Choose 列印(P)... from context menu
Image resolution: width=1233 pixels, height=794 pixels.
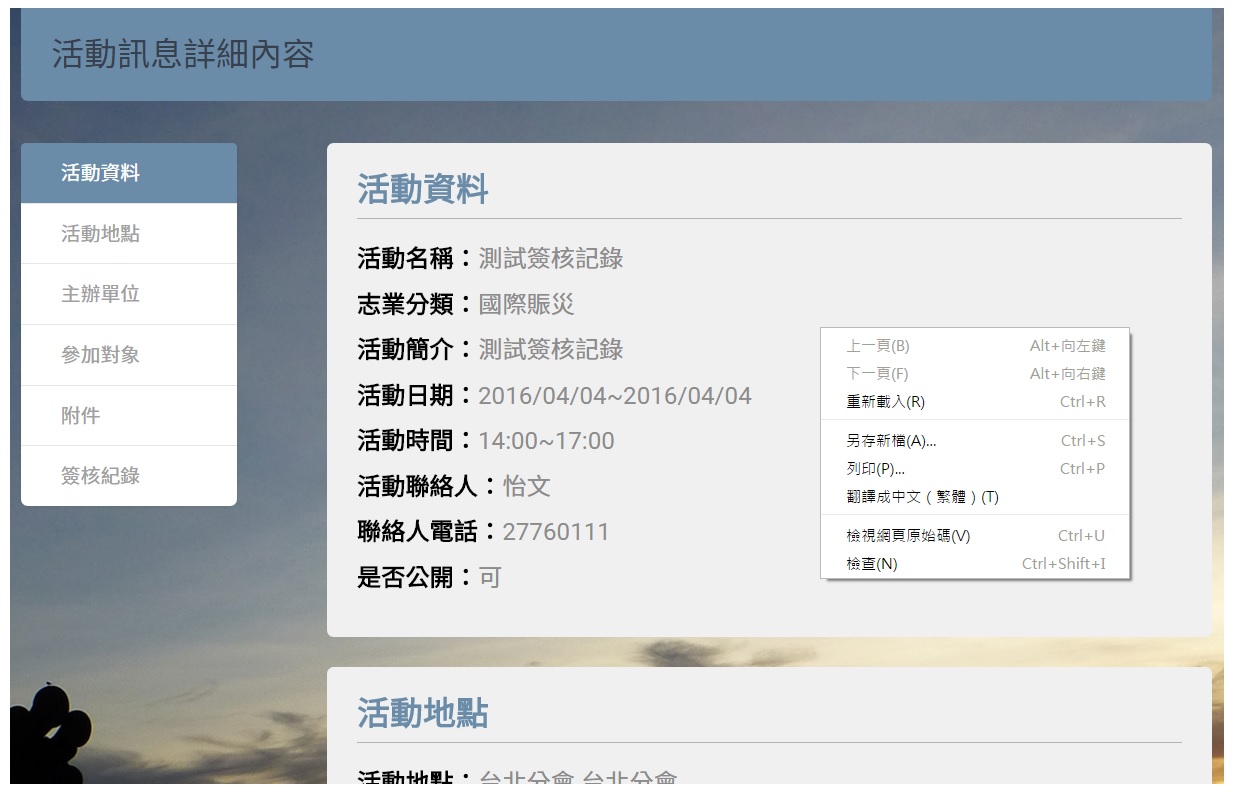975,469
